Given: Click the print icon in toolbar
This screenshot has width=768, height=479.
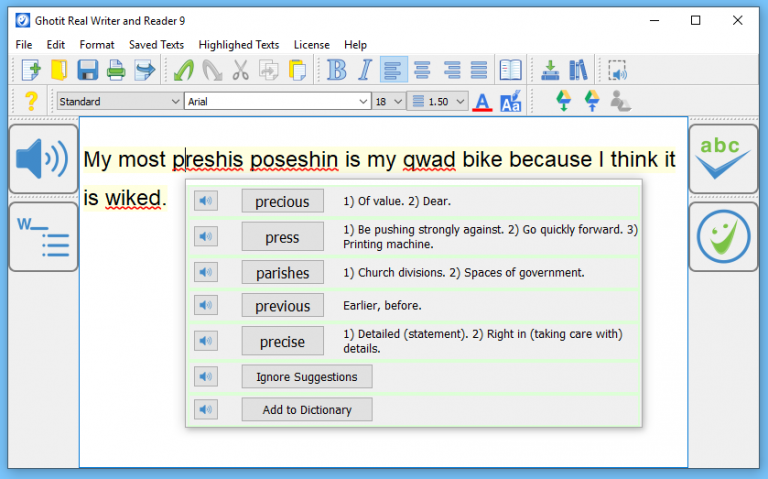Looking at the screenshot, I should (x=117, y=70).
